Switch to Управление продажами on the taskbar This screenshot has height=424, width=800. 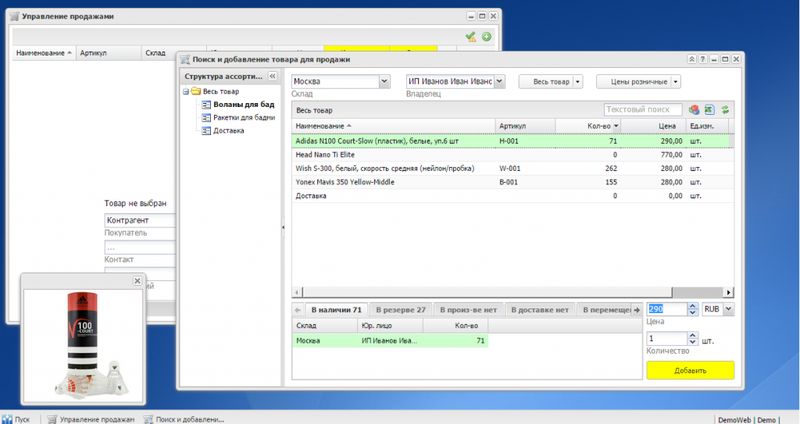(x=91, y=419)
